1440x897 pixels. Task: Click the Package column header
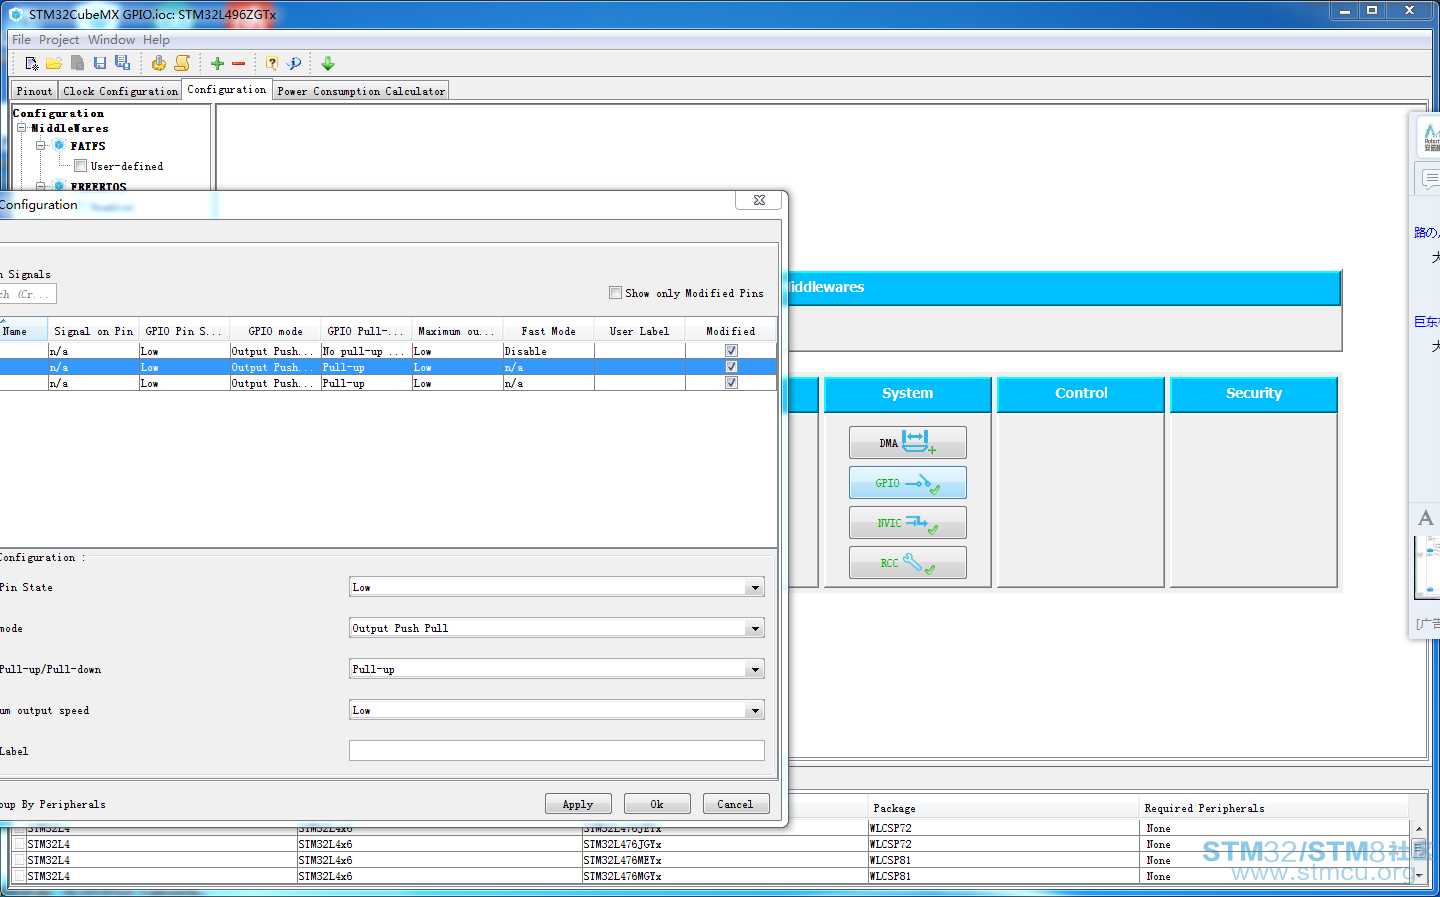point(1004,808)
